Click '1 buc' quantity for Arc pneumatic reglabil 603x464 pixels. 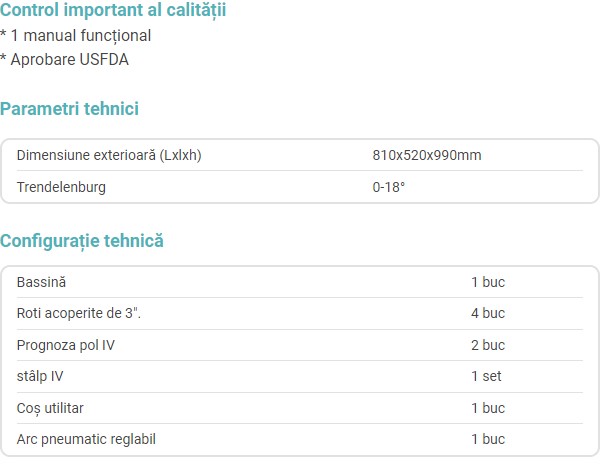point(488,439)
